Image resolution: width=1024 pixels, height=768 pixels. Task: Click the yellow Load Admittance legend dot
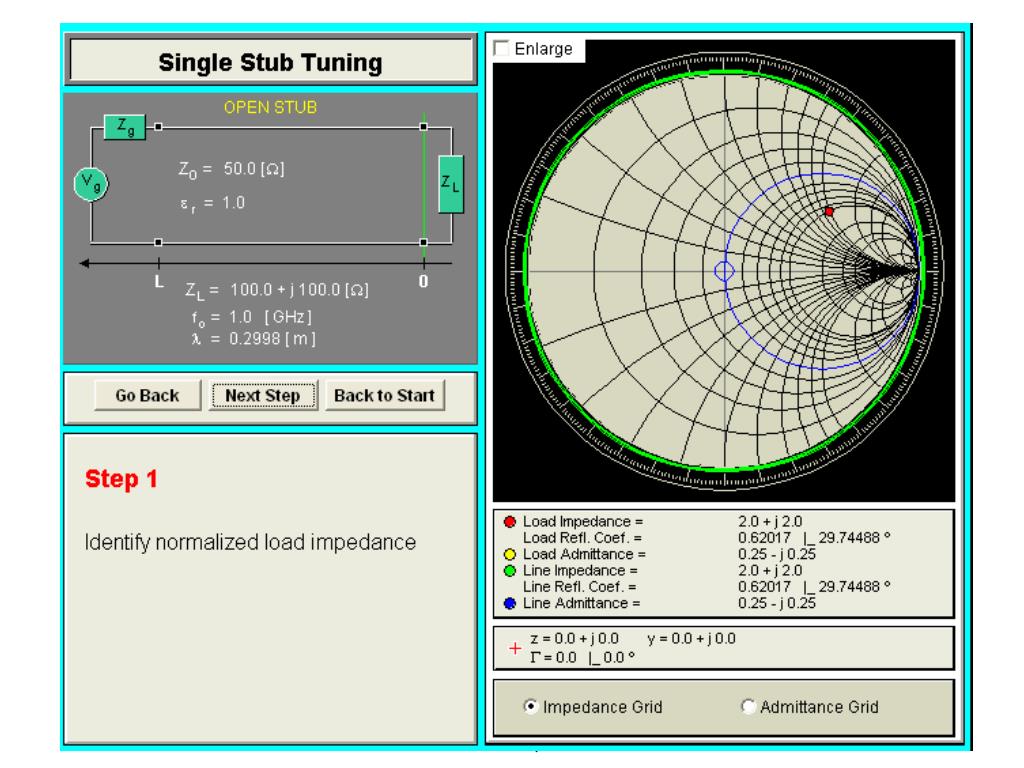point(510,554)
